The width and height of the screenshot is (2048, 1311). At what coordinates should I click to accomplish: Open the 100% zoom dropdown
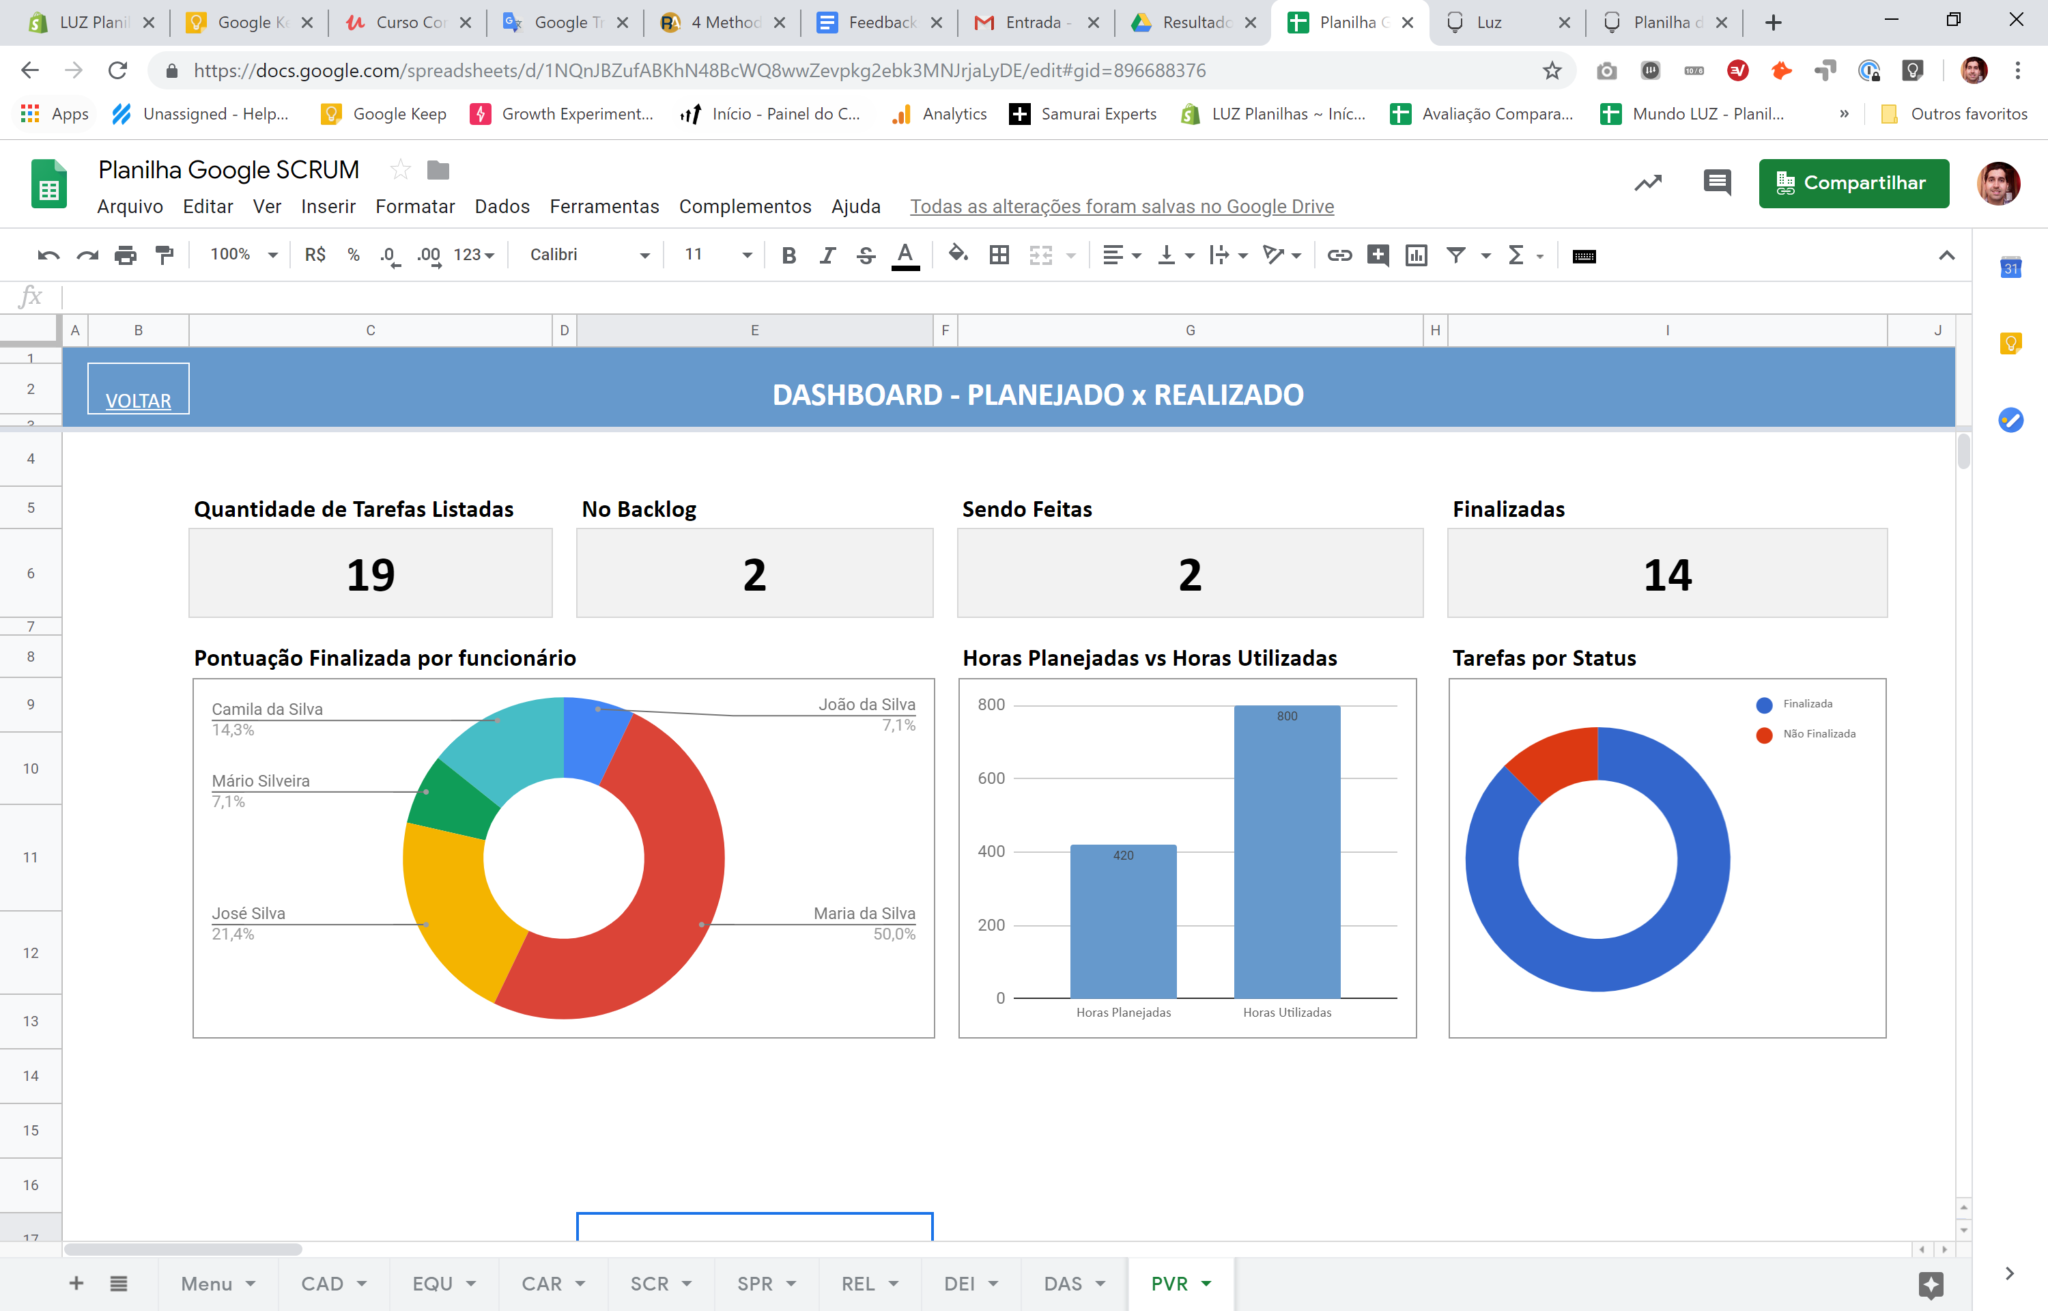[x=240, y=255]
